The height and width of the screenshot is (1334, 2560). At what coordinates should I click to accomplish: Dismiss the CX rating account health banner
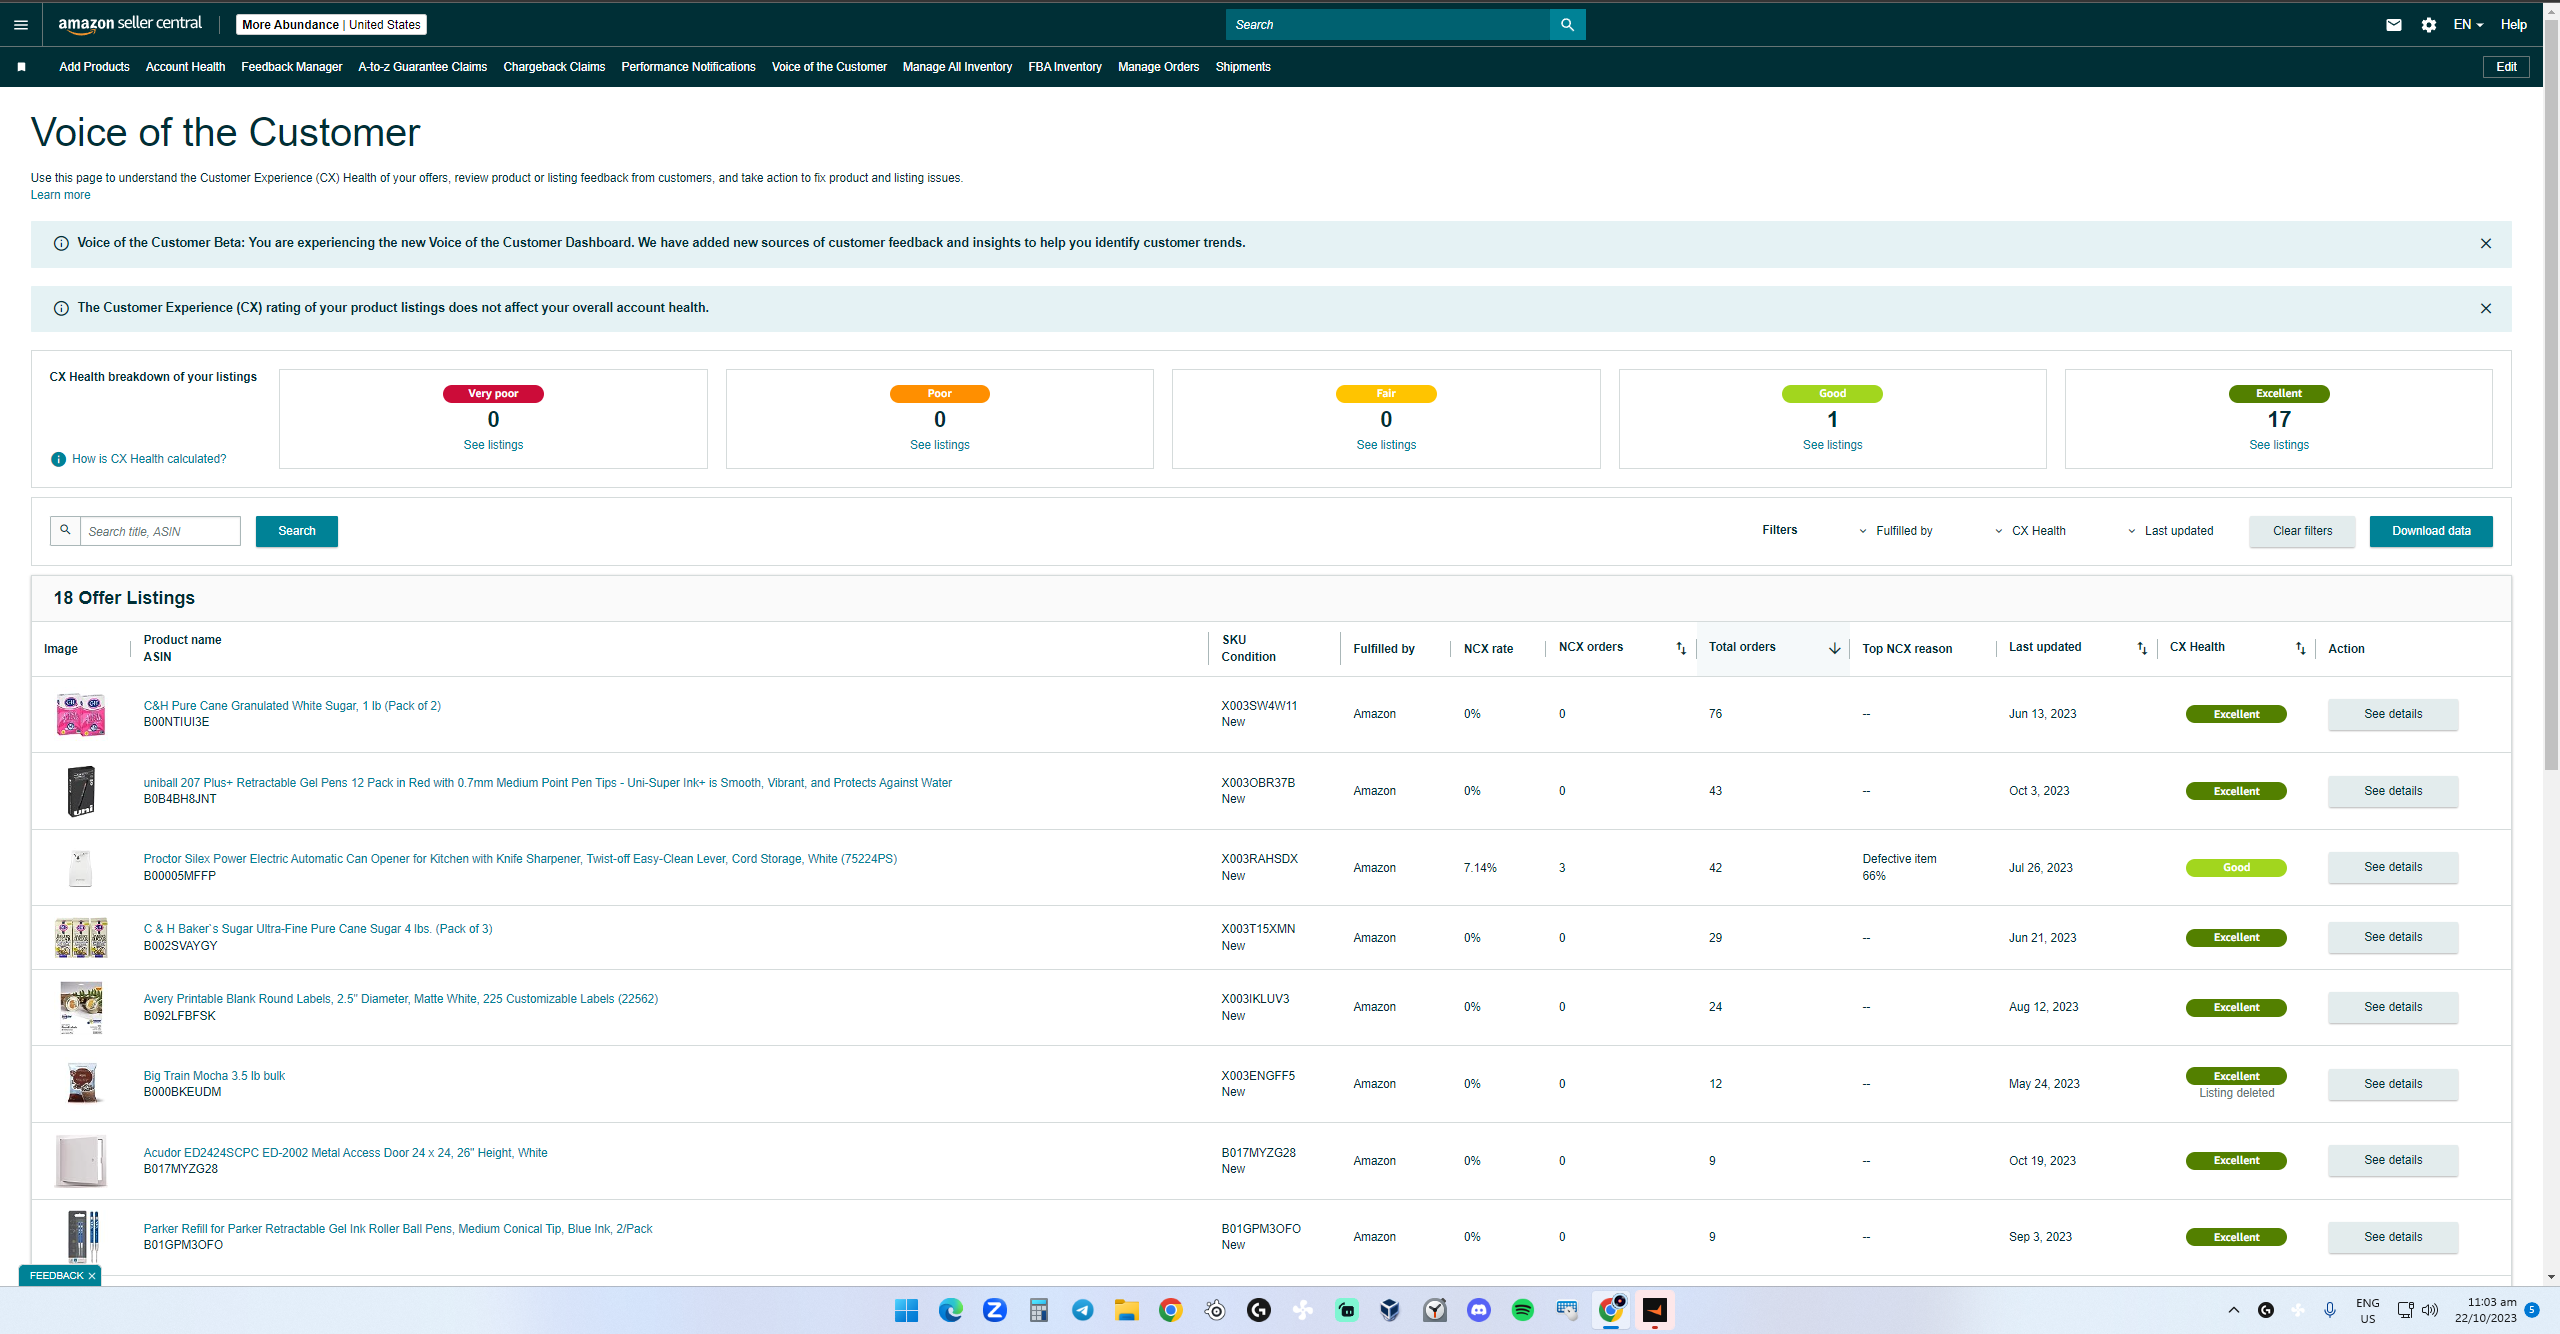(2486, 309)
